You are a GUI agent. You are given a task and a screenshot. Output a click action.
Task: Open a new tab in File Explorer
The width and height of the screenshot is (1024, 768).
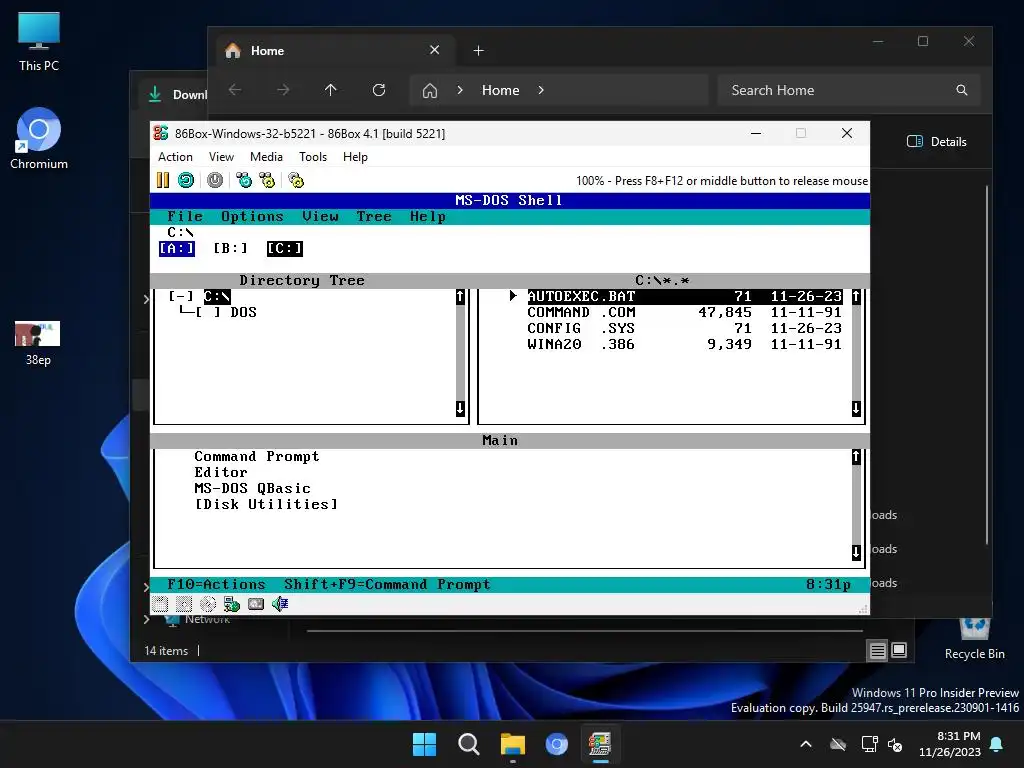click(x=479, y=50)
